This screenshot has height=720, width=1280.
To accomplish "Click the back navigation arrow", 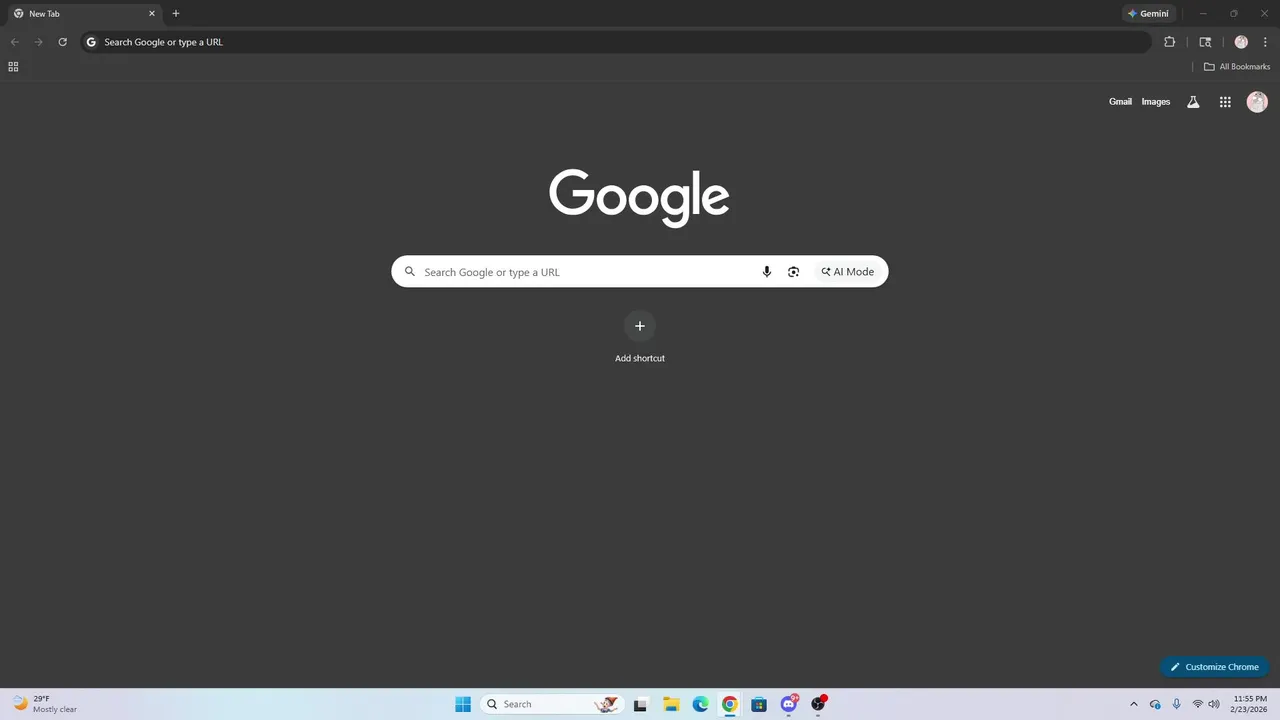I will (15, 42).
